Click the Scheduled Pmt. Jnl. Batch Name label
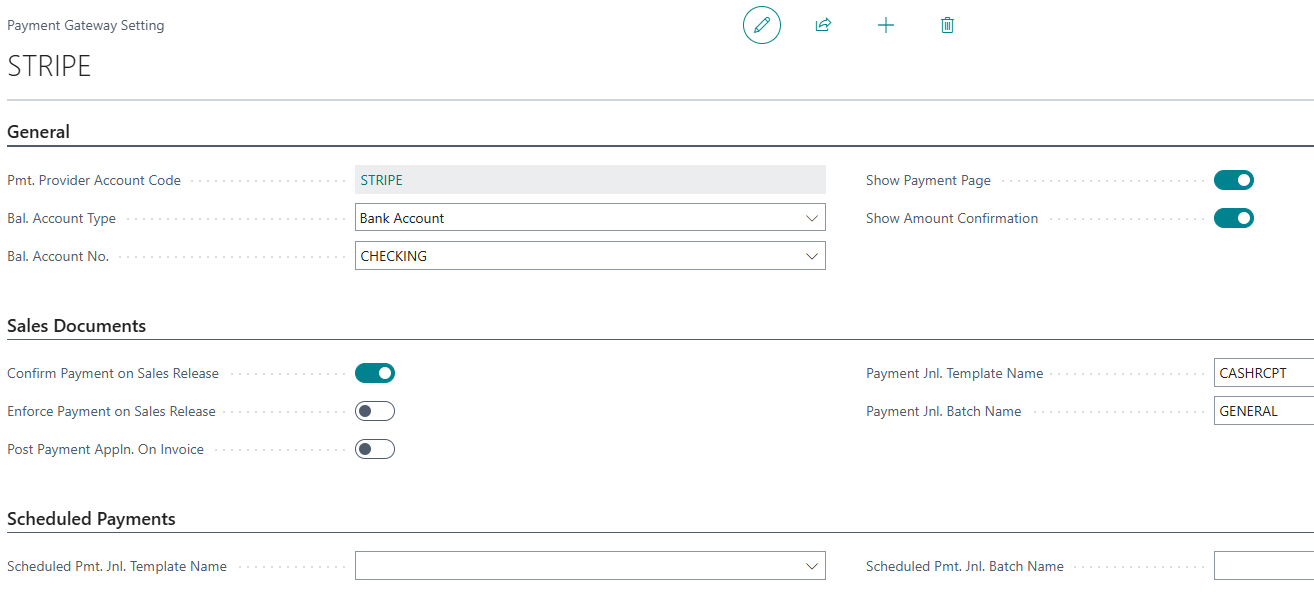Image resolution: width=1314 pixels, height=603 pixels. point(965,566)
